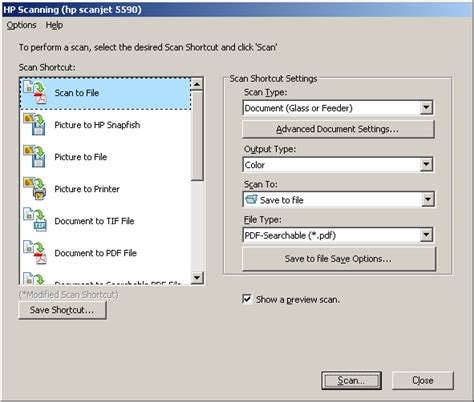The height and width of the screenshot is (402, 474).
Task: Select the 'Picture to File' list entry
Action: click(x=105, y=157)
